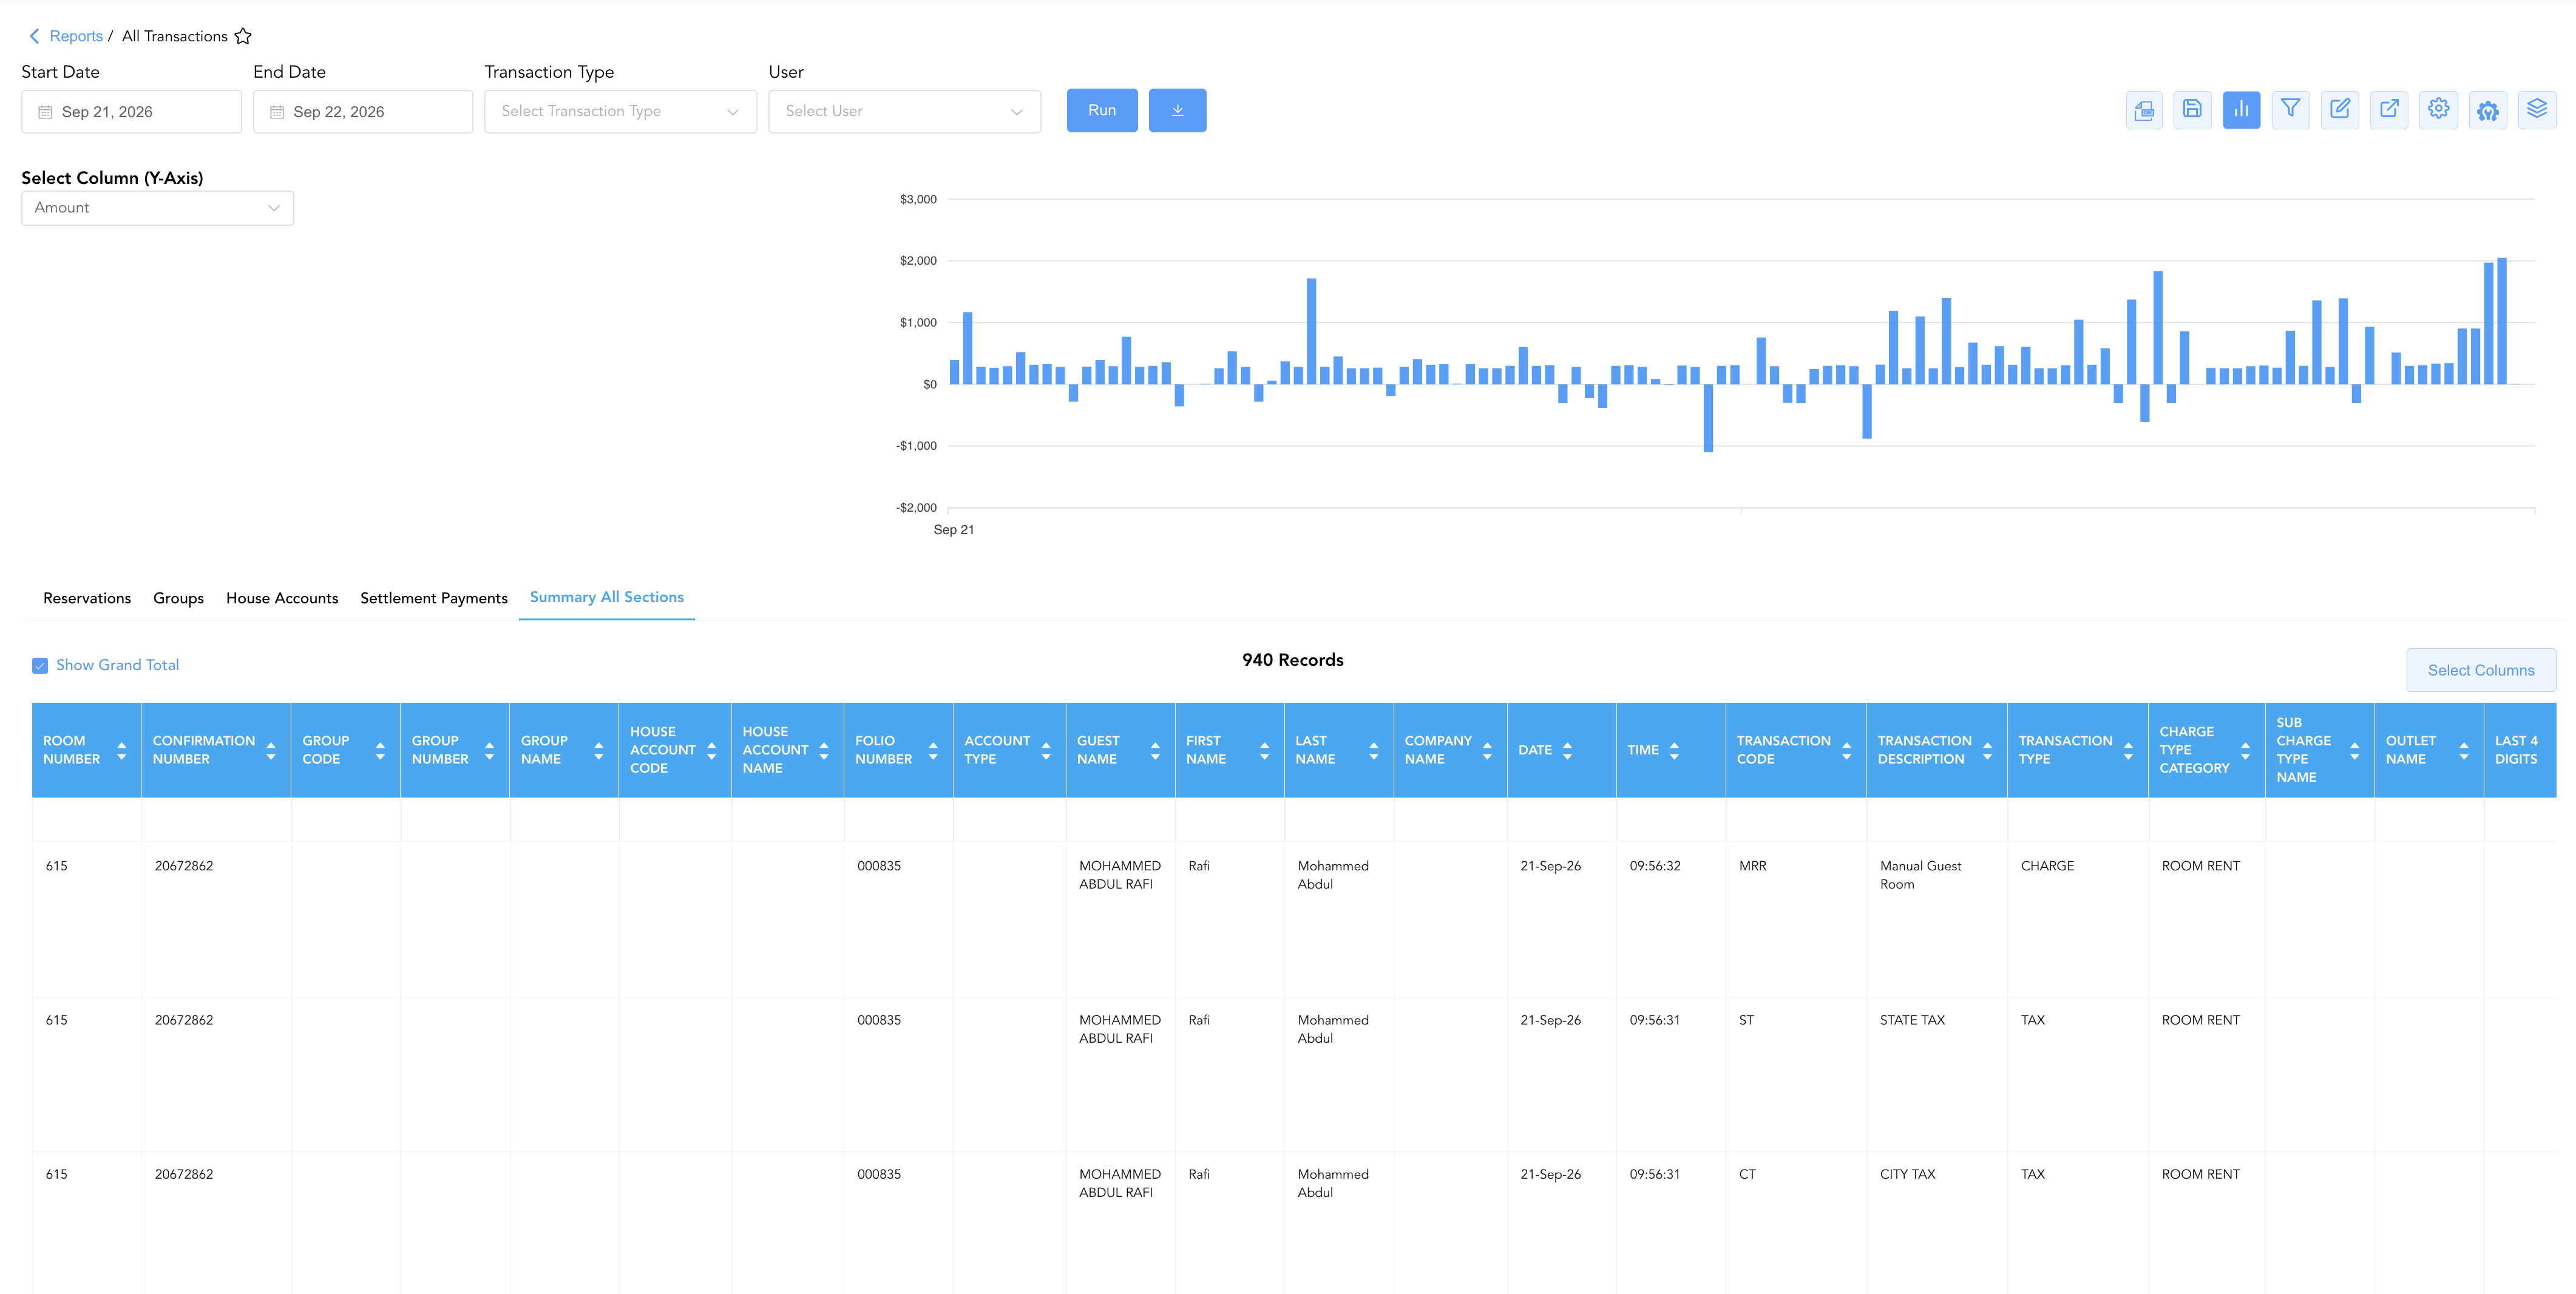Open the Start Date picker field
2576x1294 pixels.
tap(131, 112)
